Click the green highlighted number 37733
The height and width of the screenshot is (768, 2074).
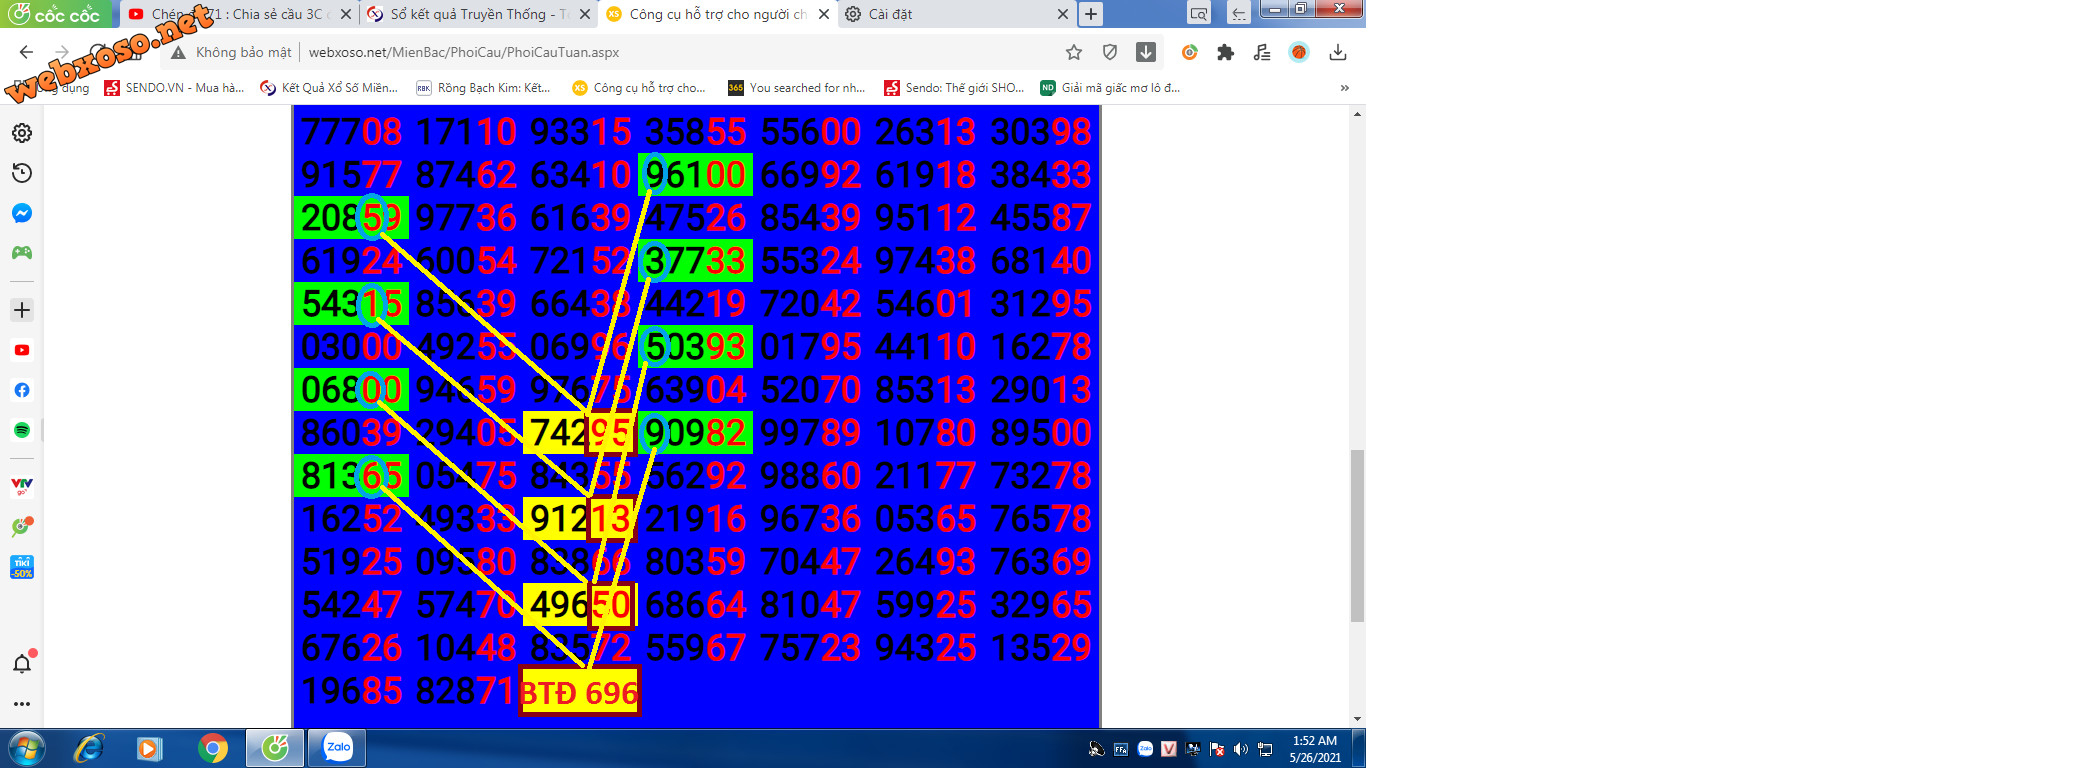tap(695, 261)
